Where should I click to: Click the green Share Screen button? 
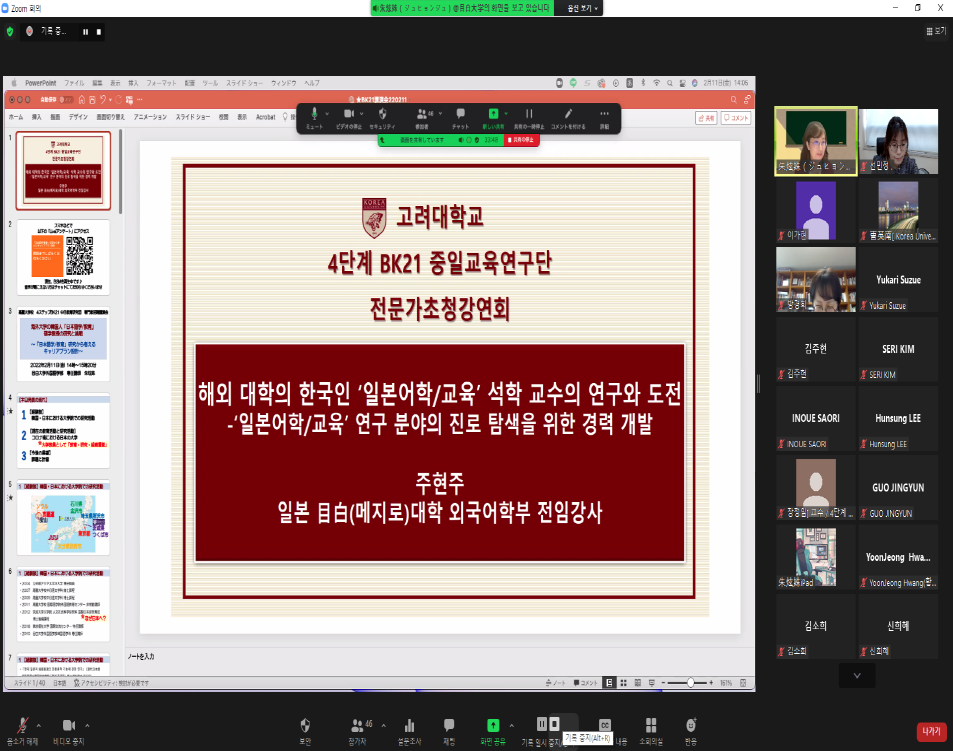pos(492,724)
